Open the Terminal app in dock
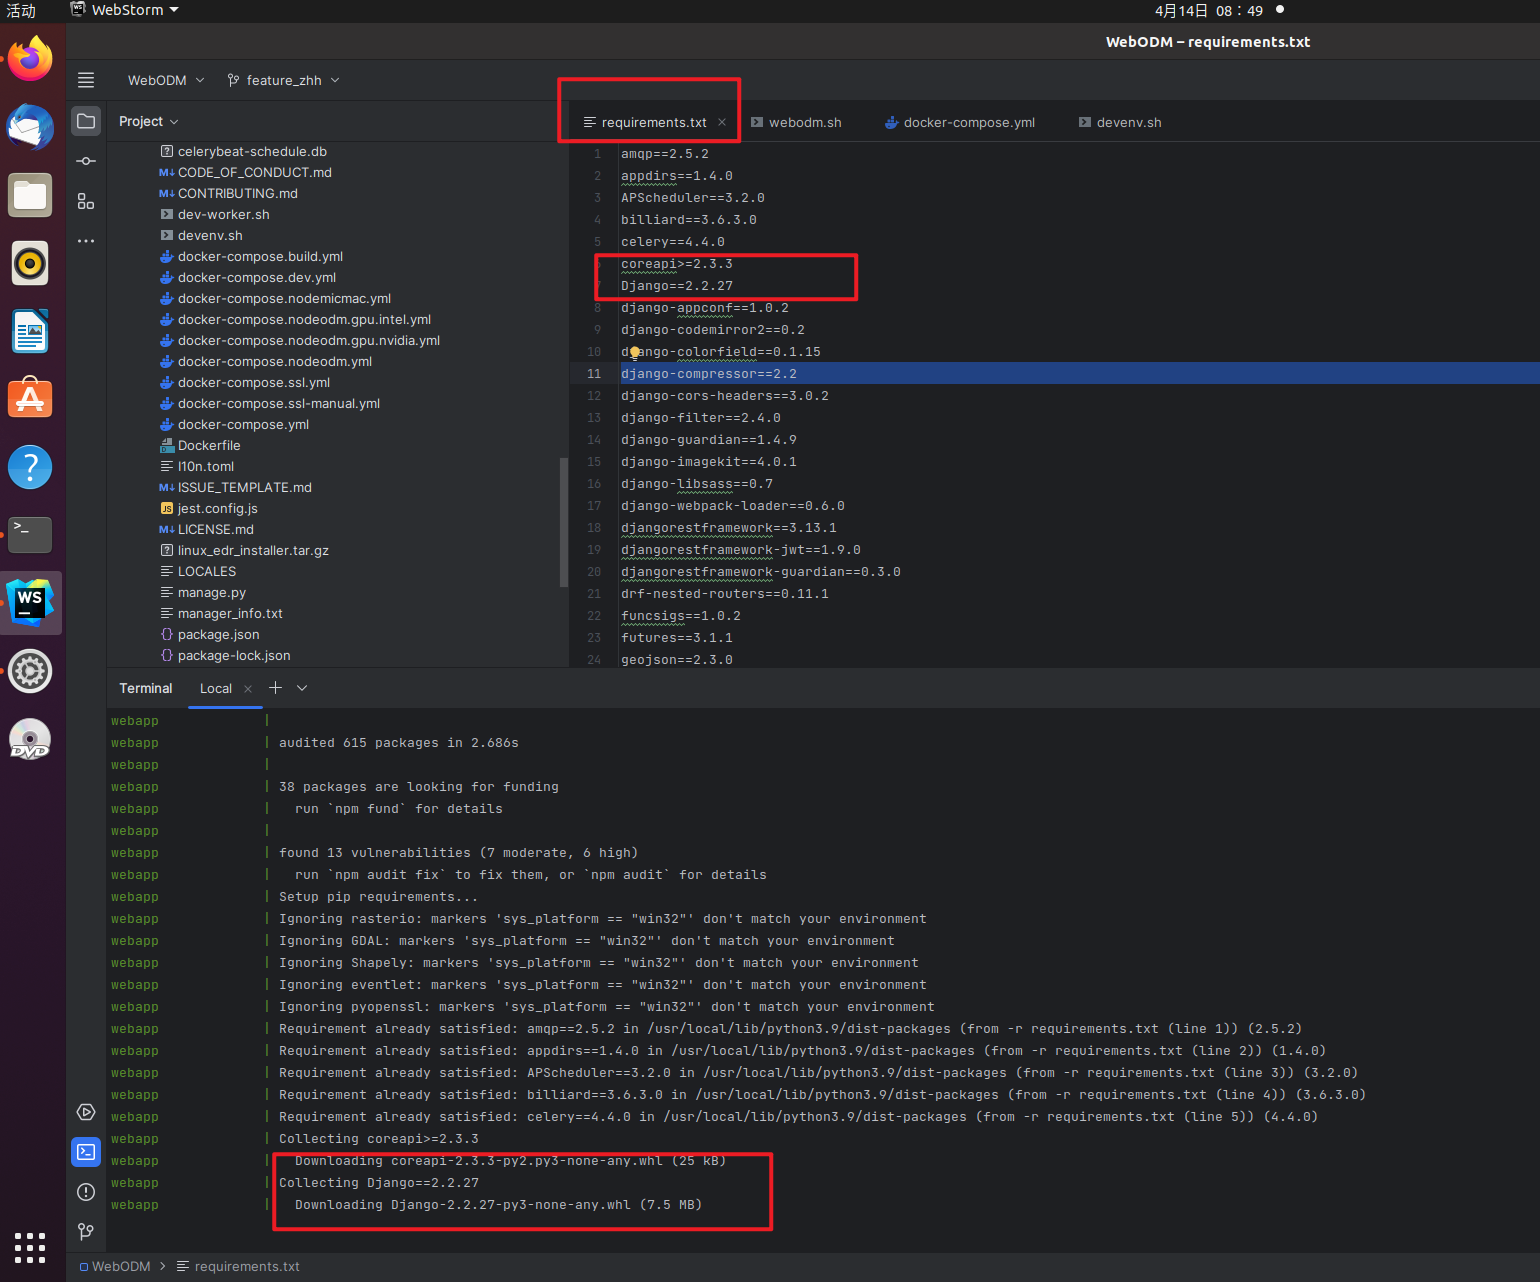The height and width of the screenshot is (1282, 1540). point(30,535)
